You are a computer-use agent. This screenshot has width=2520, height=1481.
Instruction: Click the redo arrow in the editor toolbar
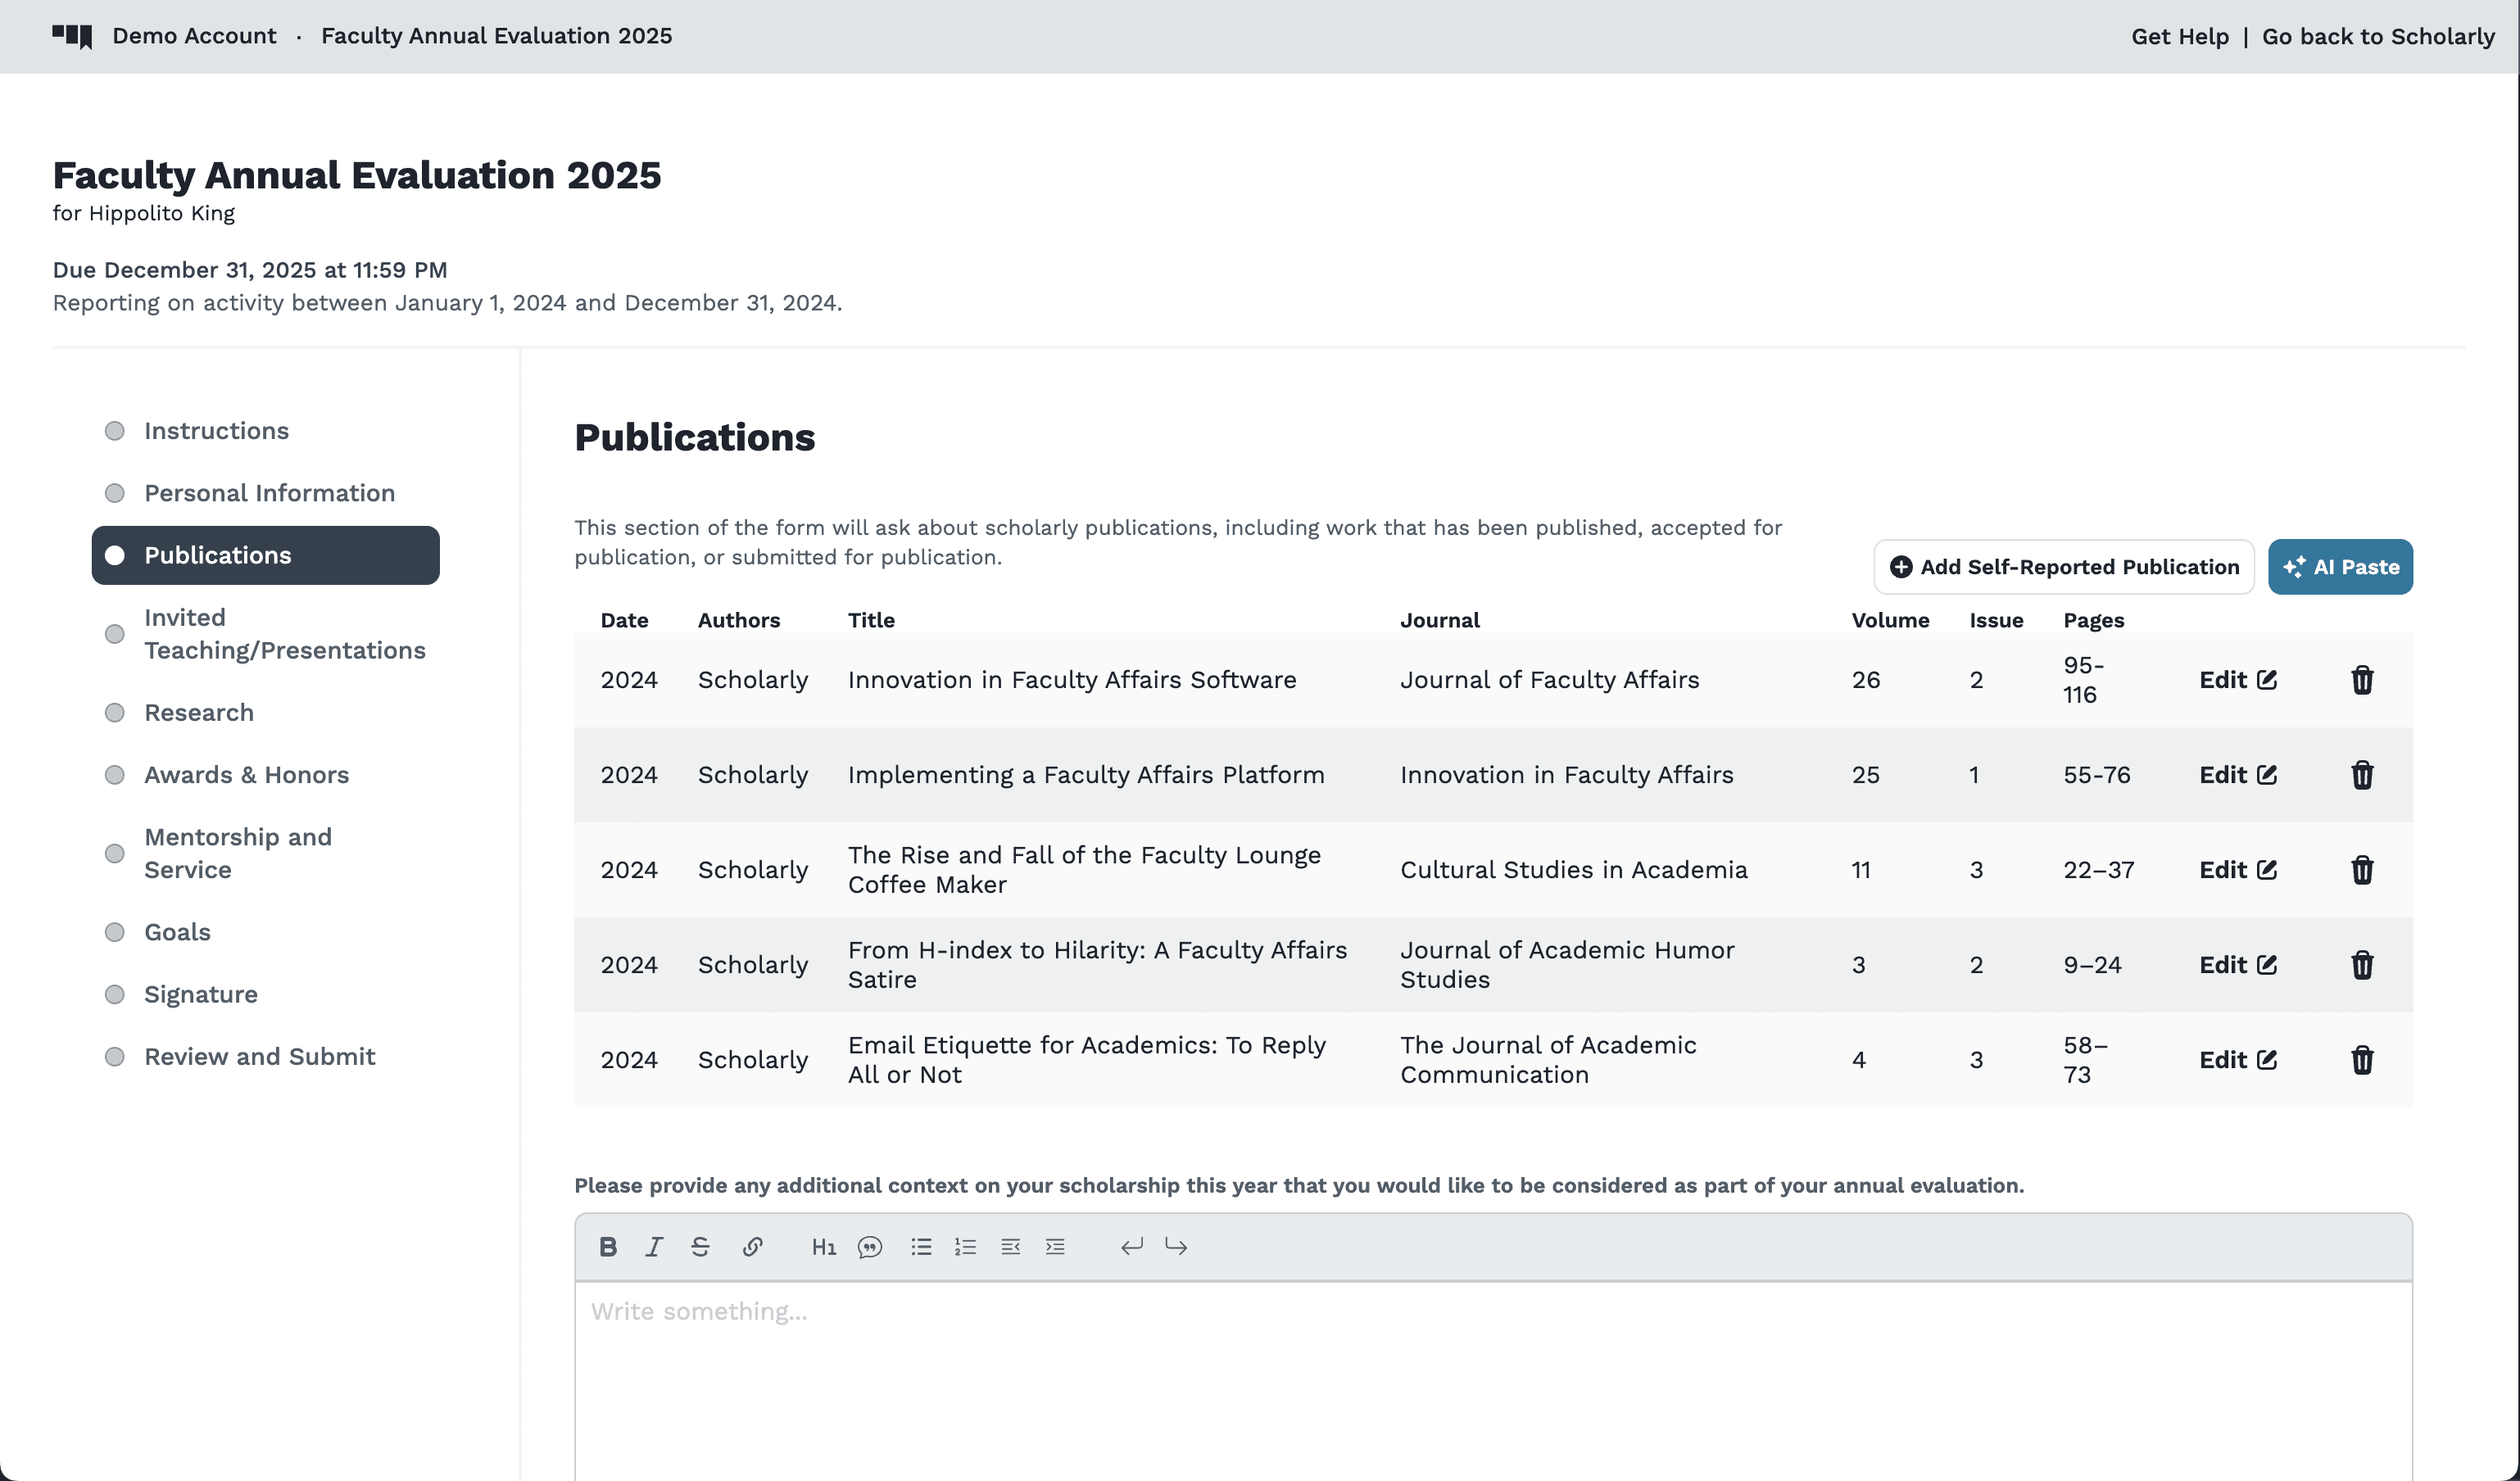pos(1176,1246)
